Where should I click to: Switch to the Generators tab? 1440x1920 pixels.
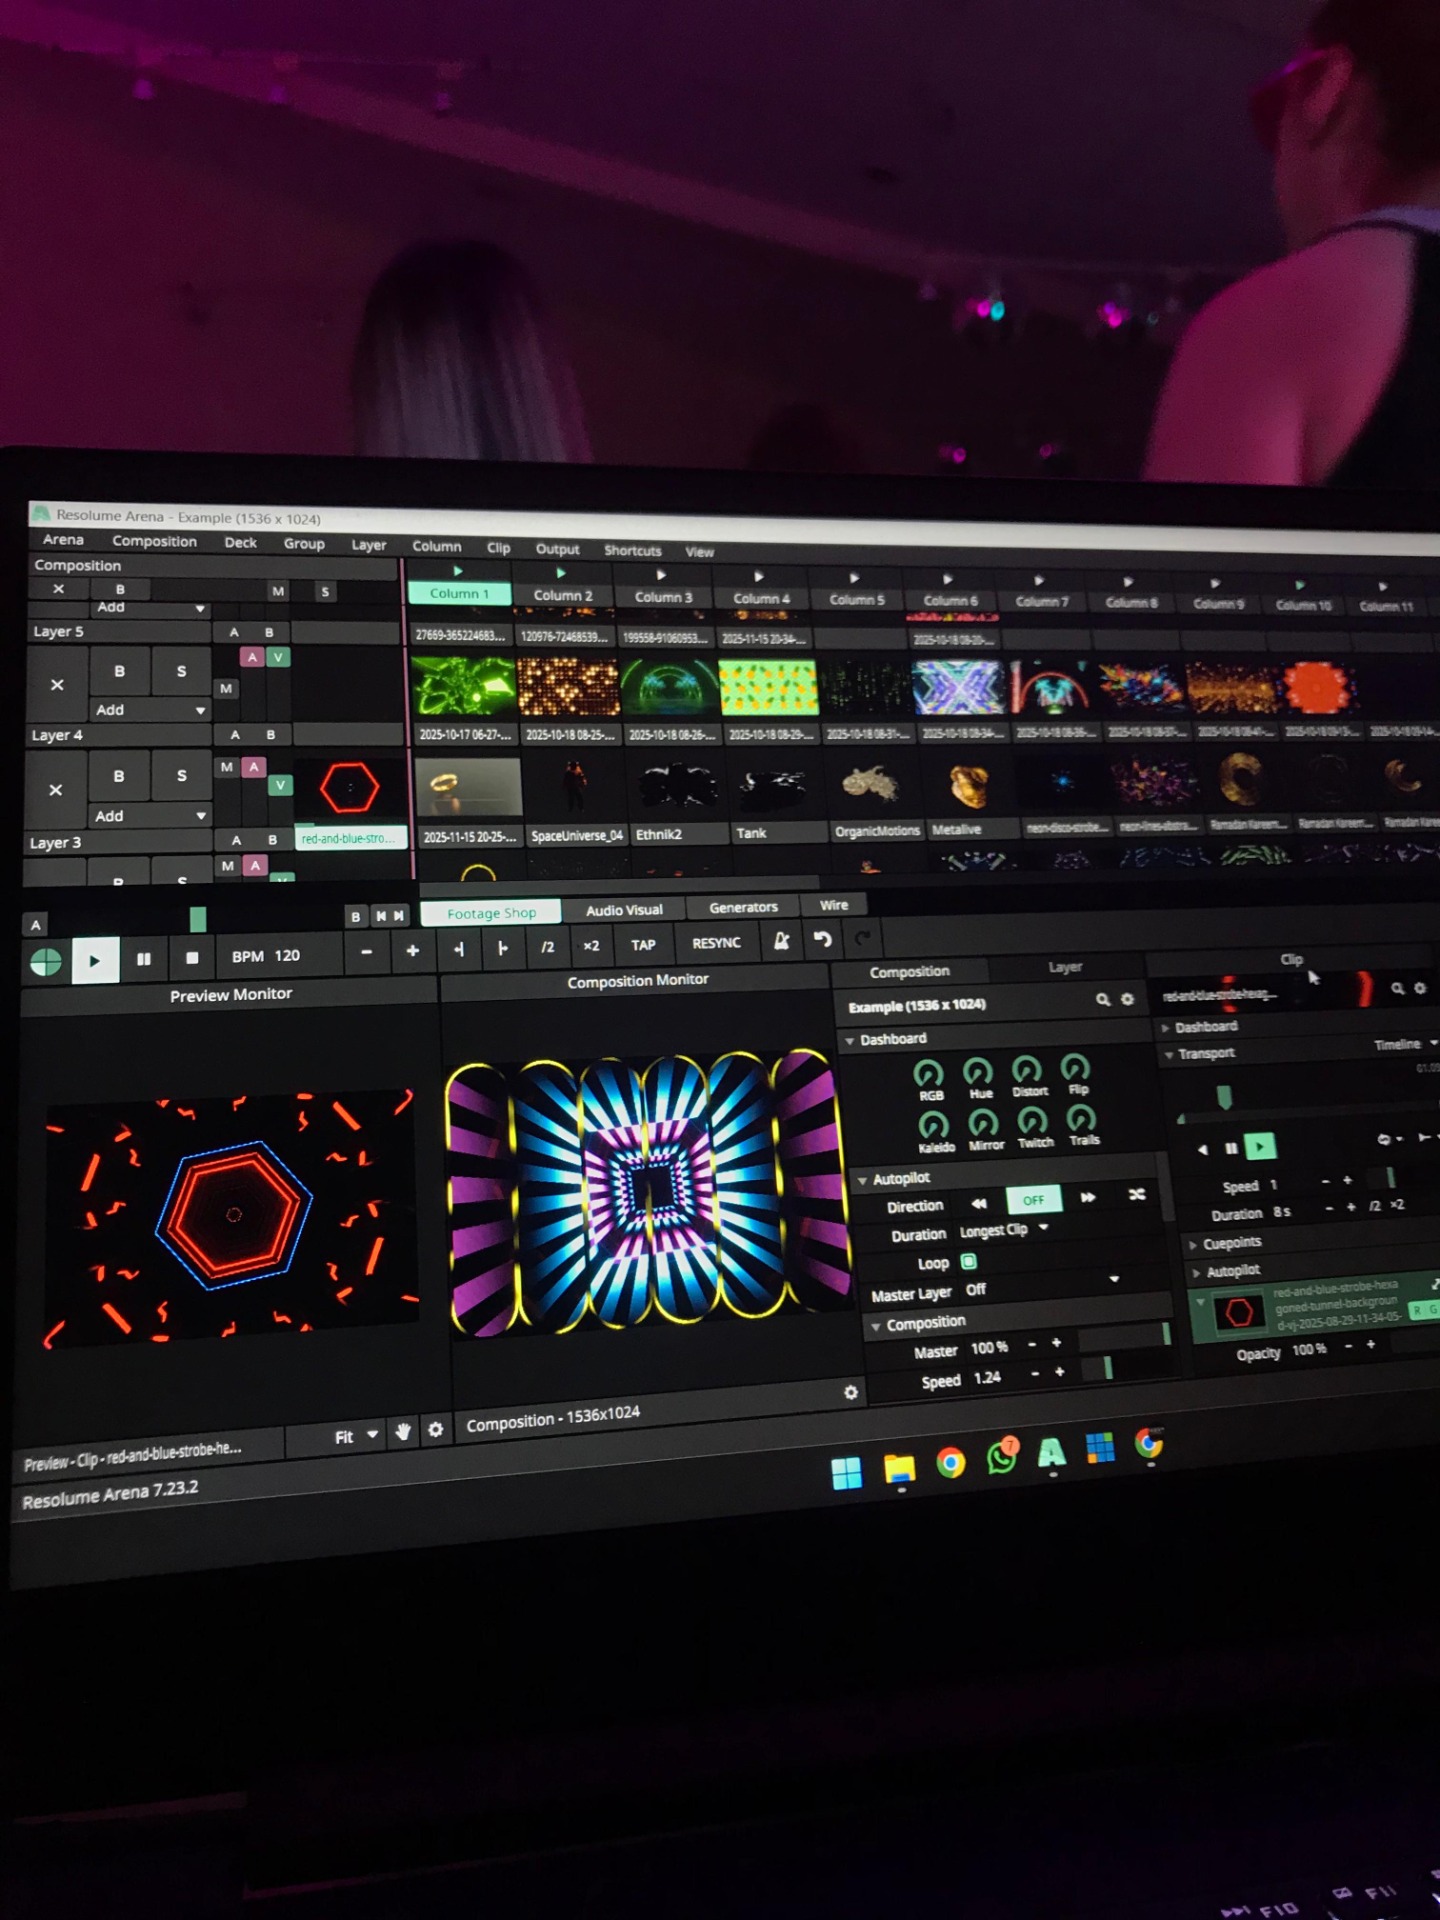[742, 907]
